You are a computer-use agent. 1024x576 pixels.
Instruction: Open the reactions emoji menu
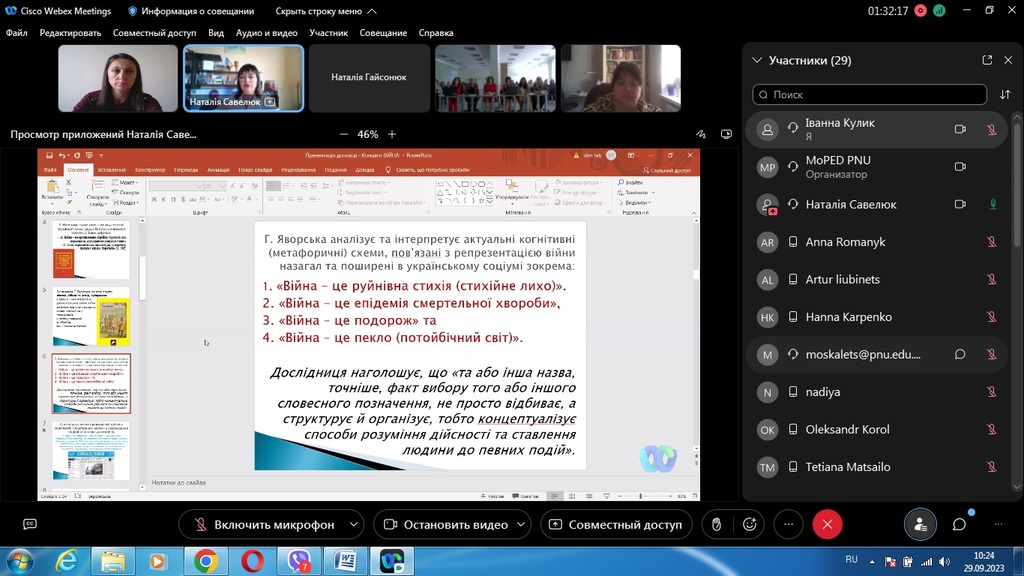pos(749,524)
